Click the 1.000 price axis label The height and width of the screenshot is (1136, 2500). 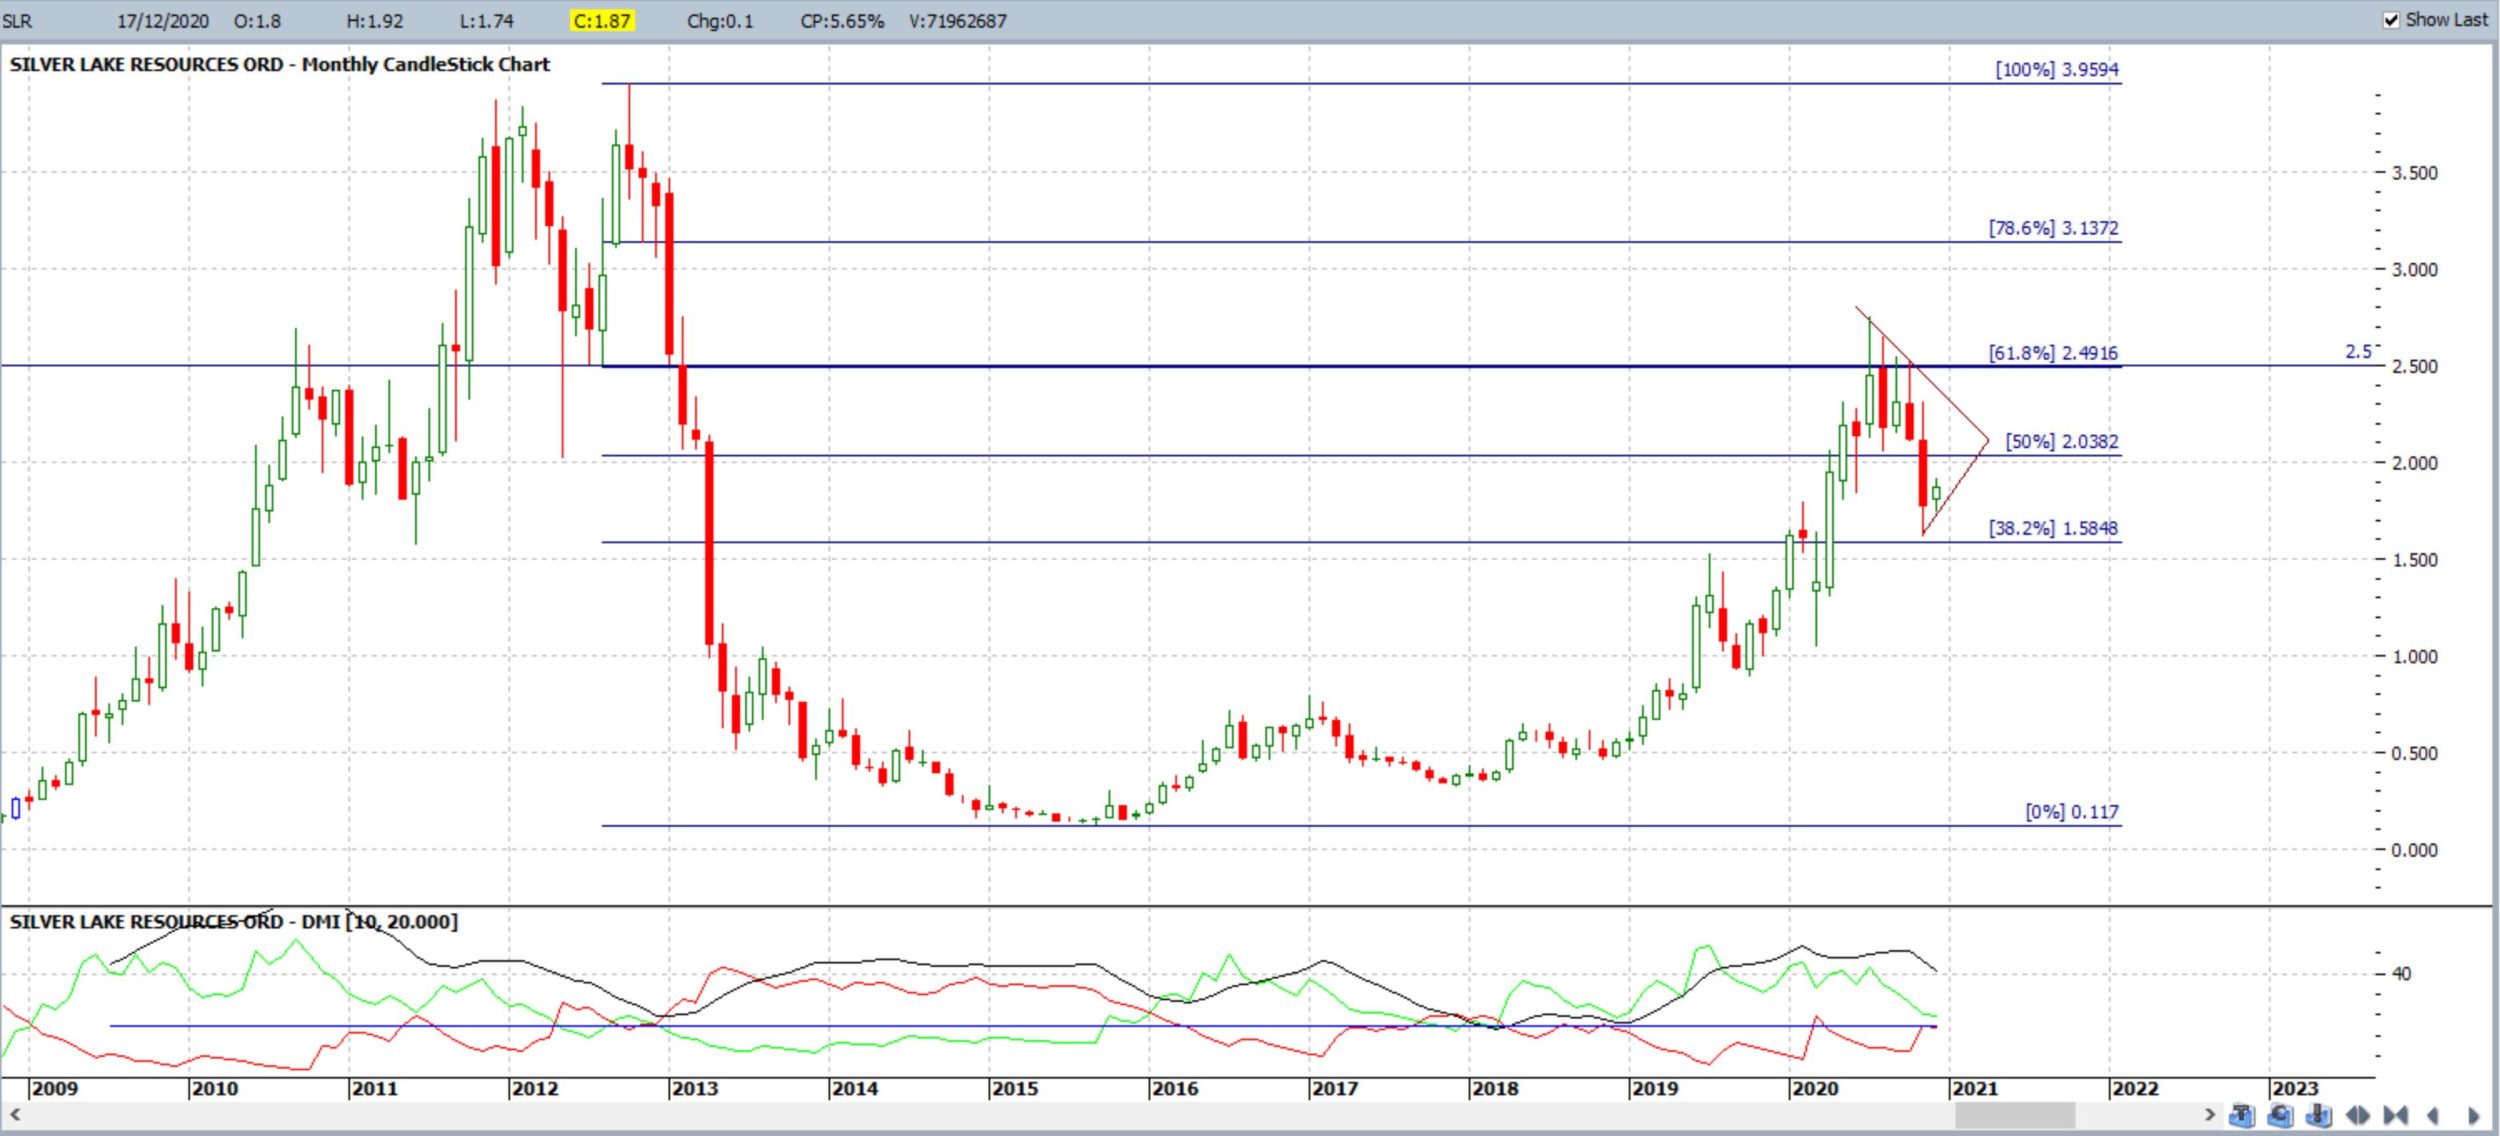click(x=2414, y=657)
